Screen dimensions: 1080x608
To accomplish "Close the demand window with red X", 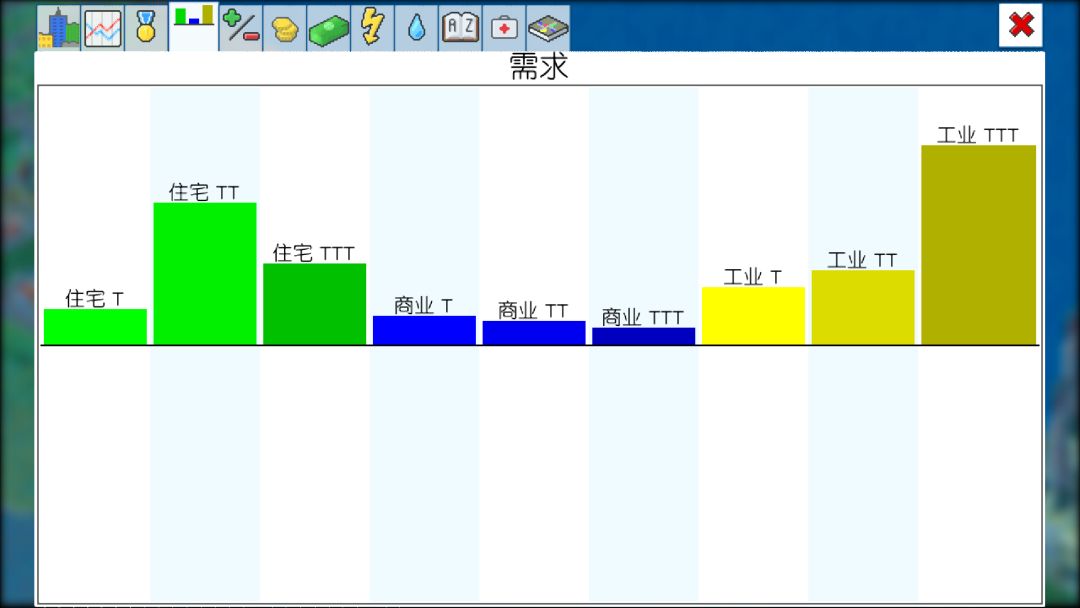I will coord(1021,25).
